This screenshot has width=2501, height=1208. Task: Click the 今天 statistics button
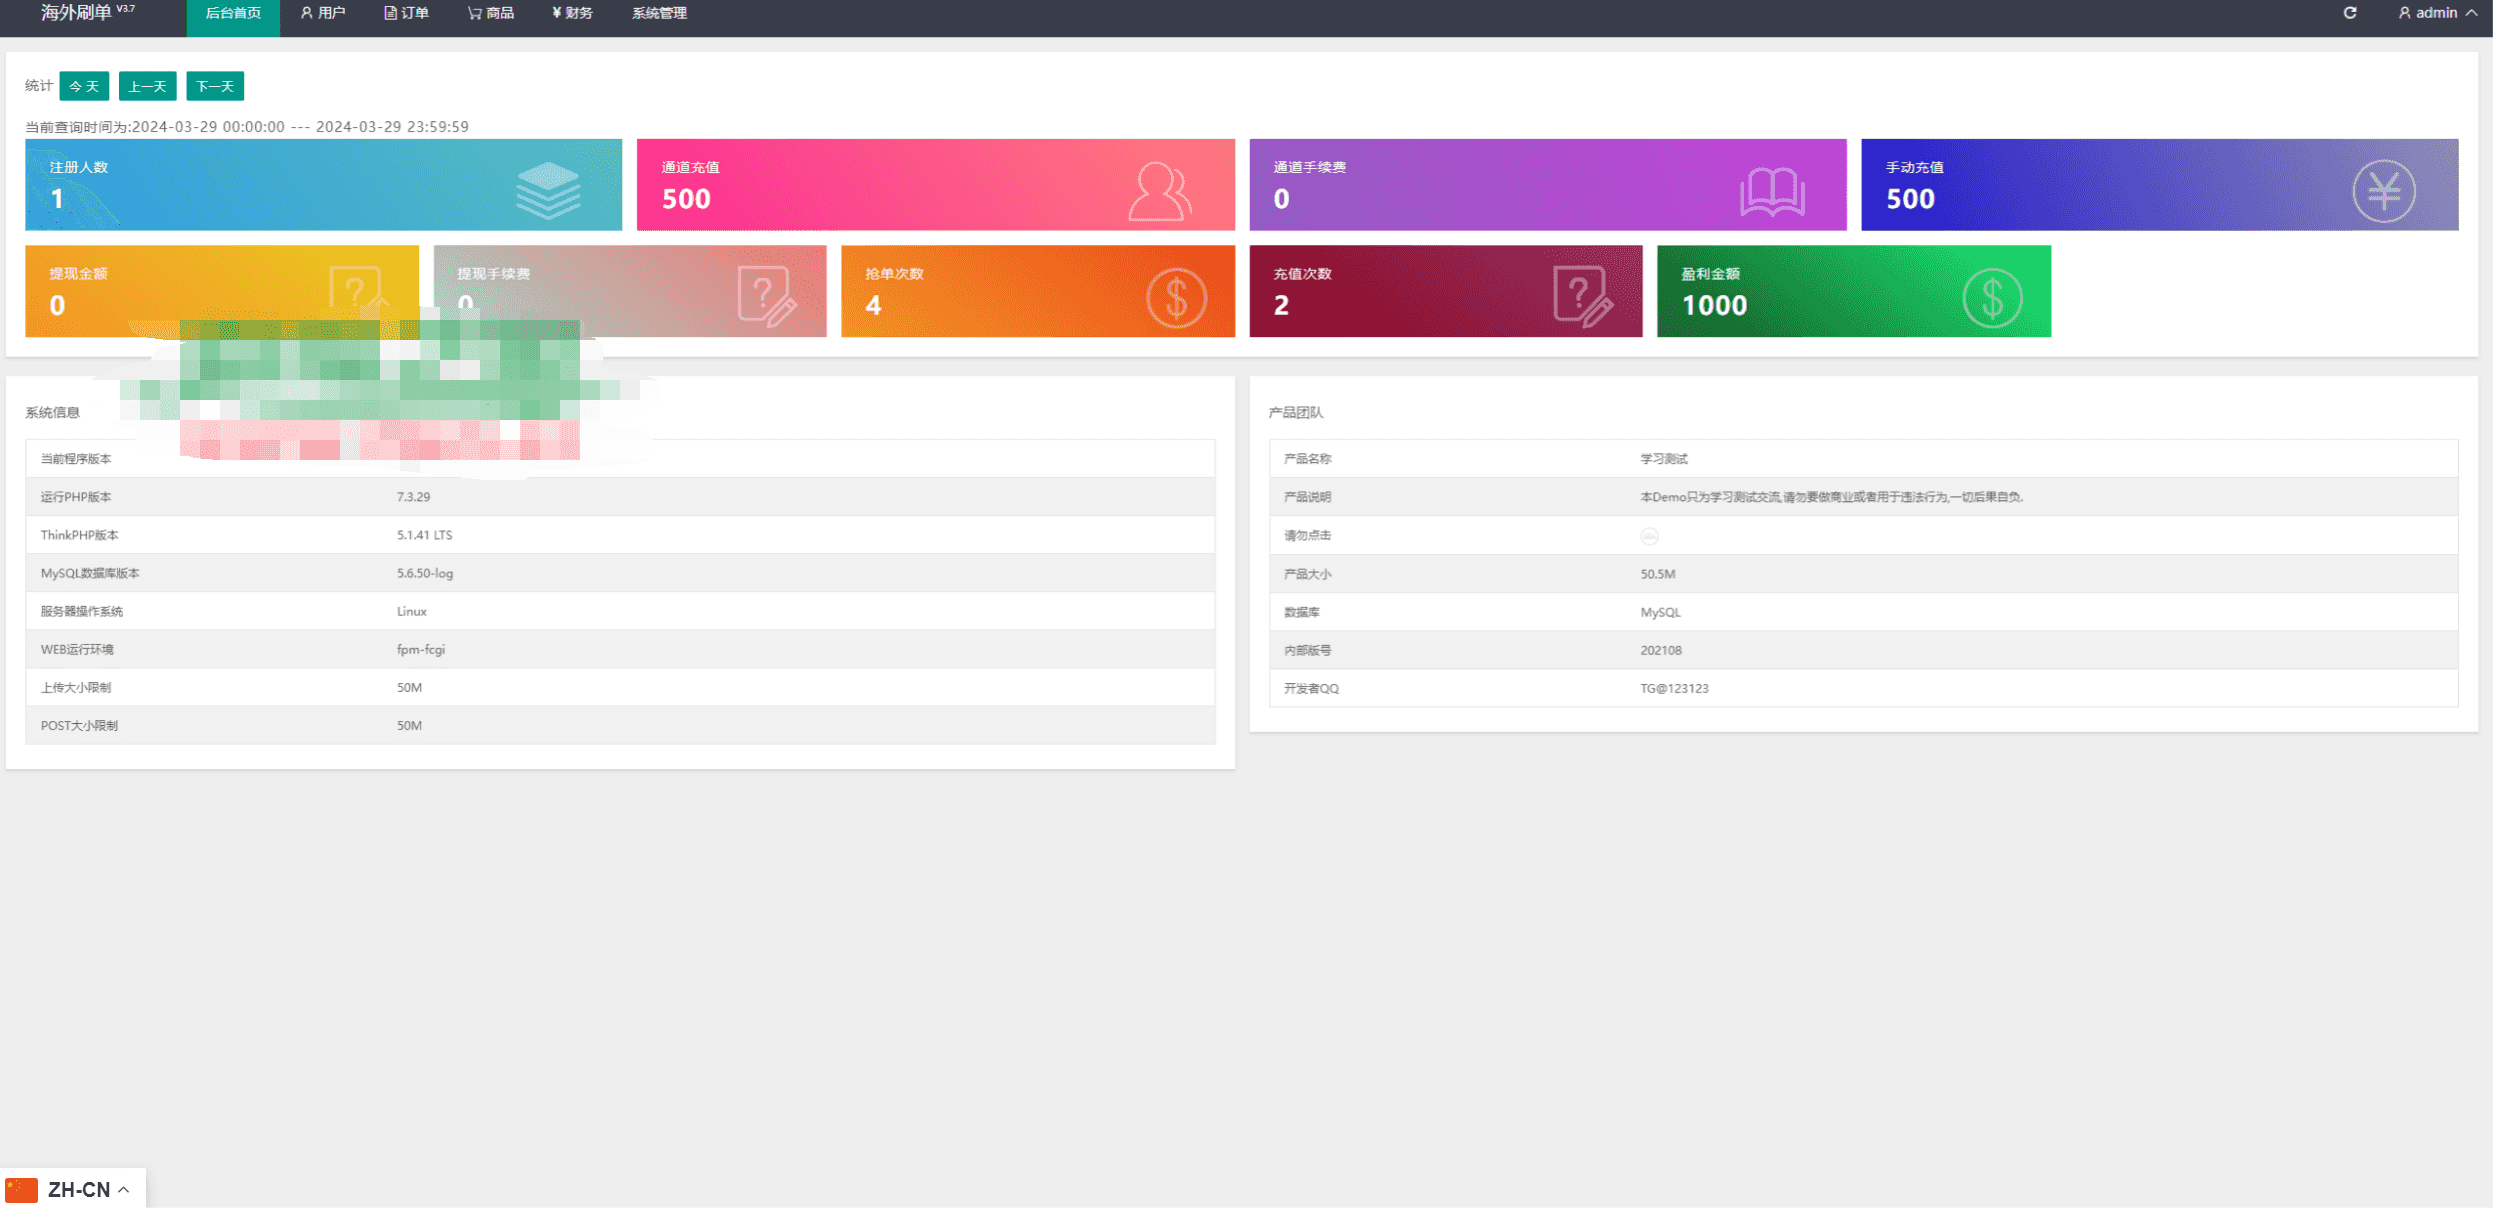click(84, 86)
